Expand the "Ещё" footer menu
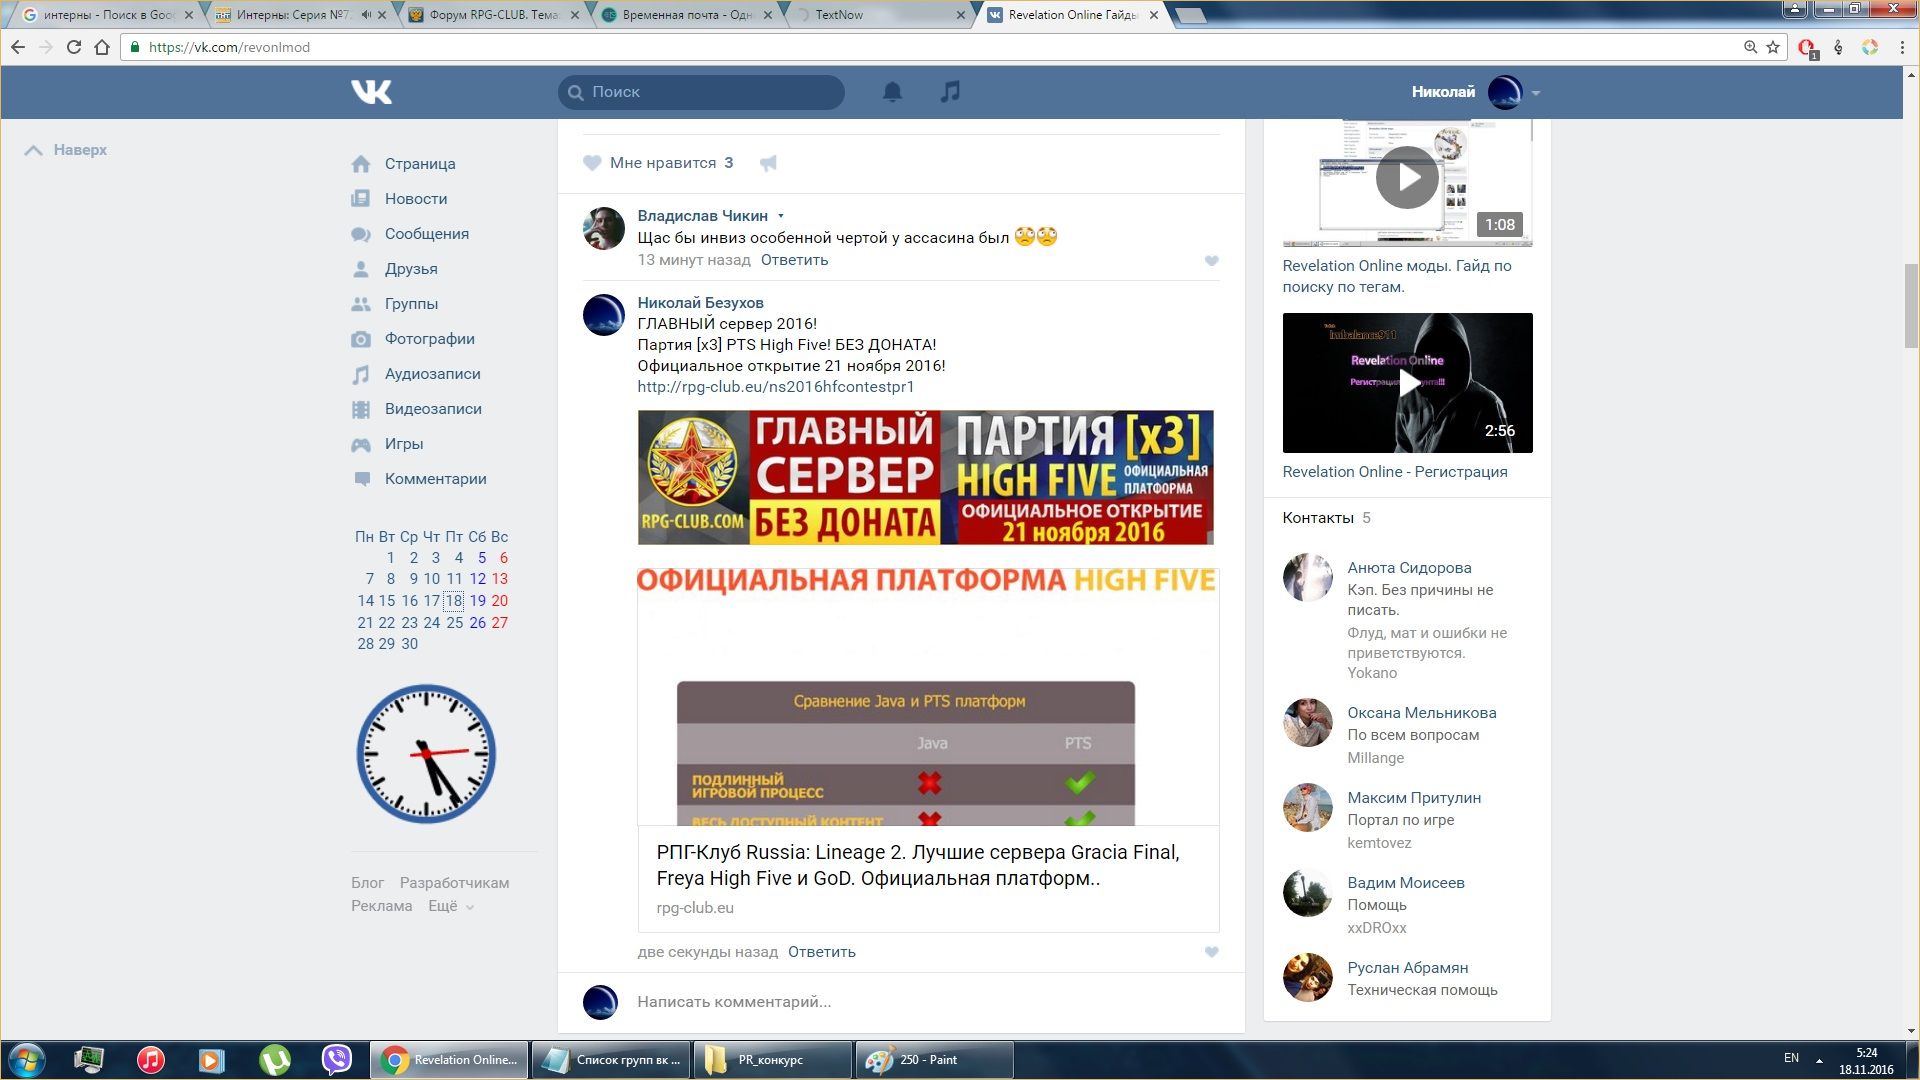The width and height of the screenshot is (1920, 1080). click(451, 906)
